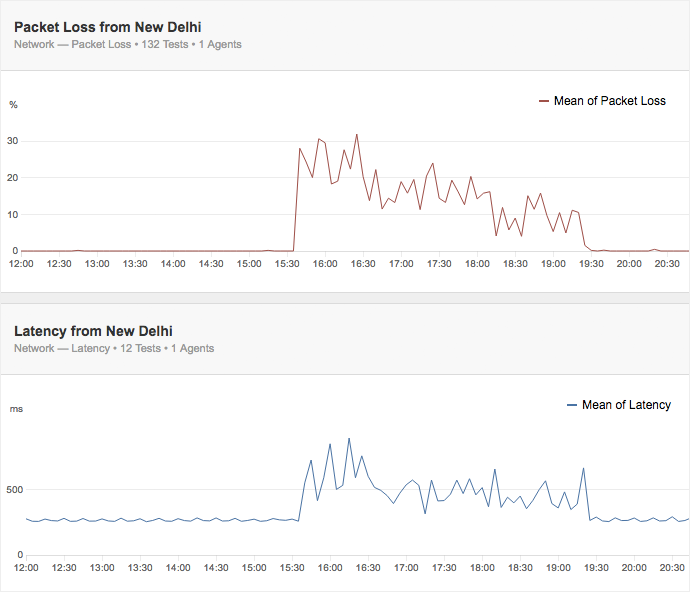Click the 30 label on the Packet Loss y-axis
The image size is (690, 592).
[13, 141]
